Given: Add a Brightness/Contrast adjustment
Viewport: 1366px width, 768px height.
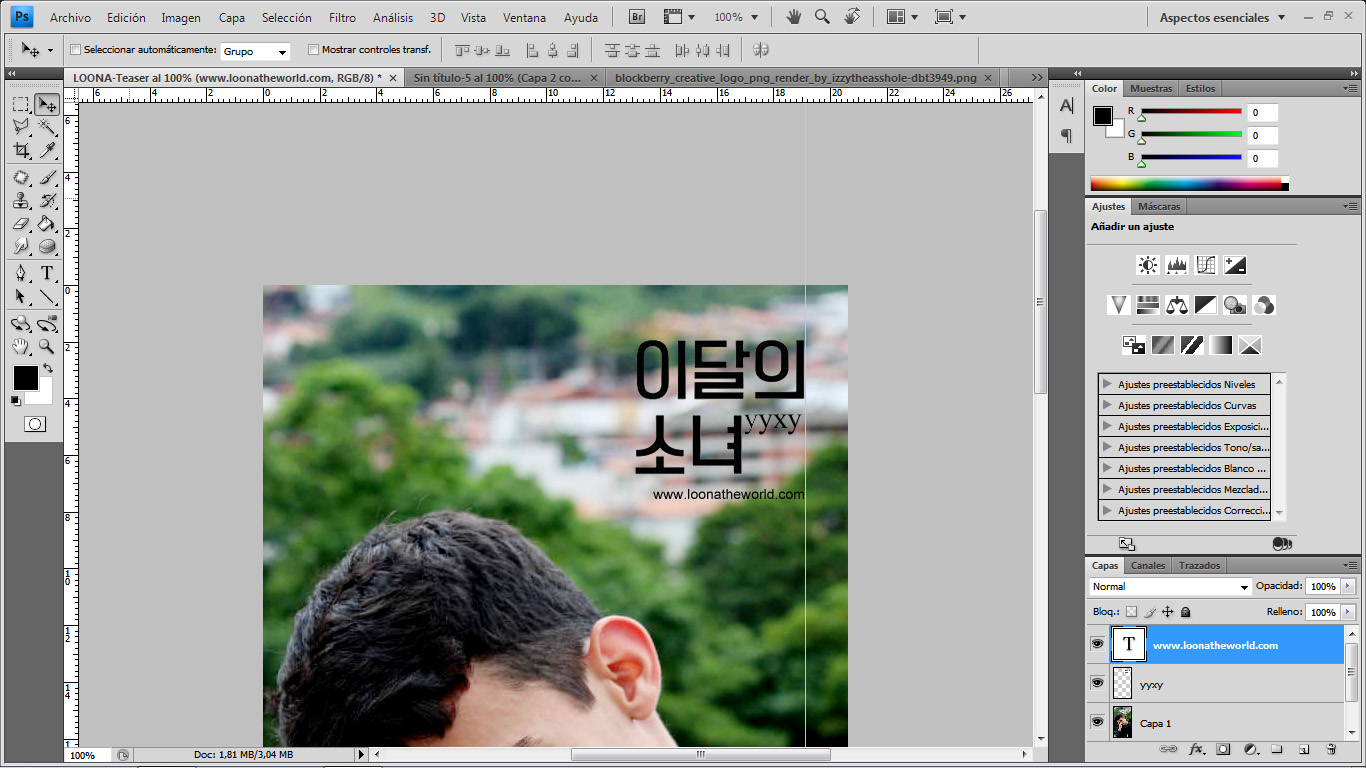Looking at the screenshot, I should pos(1148,265).
